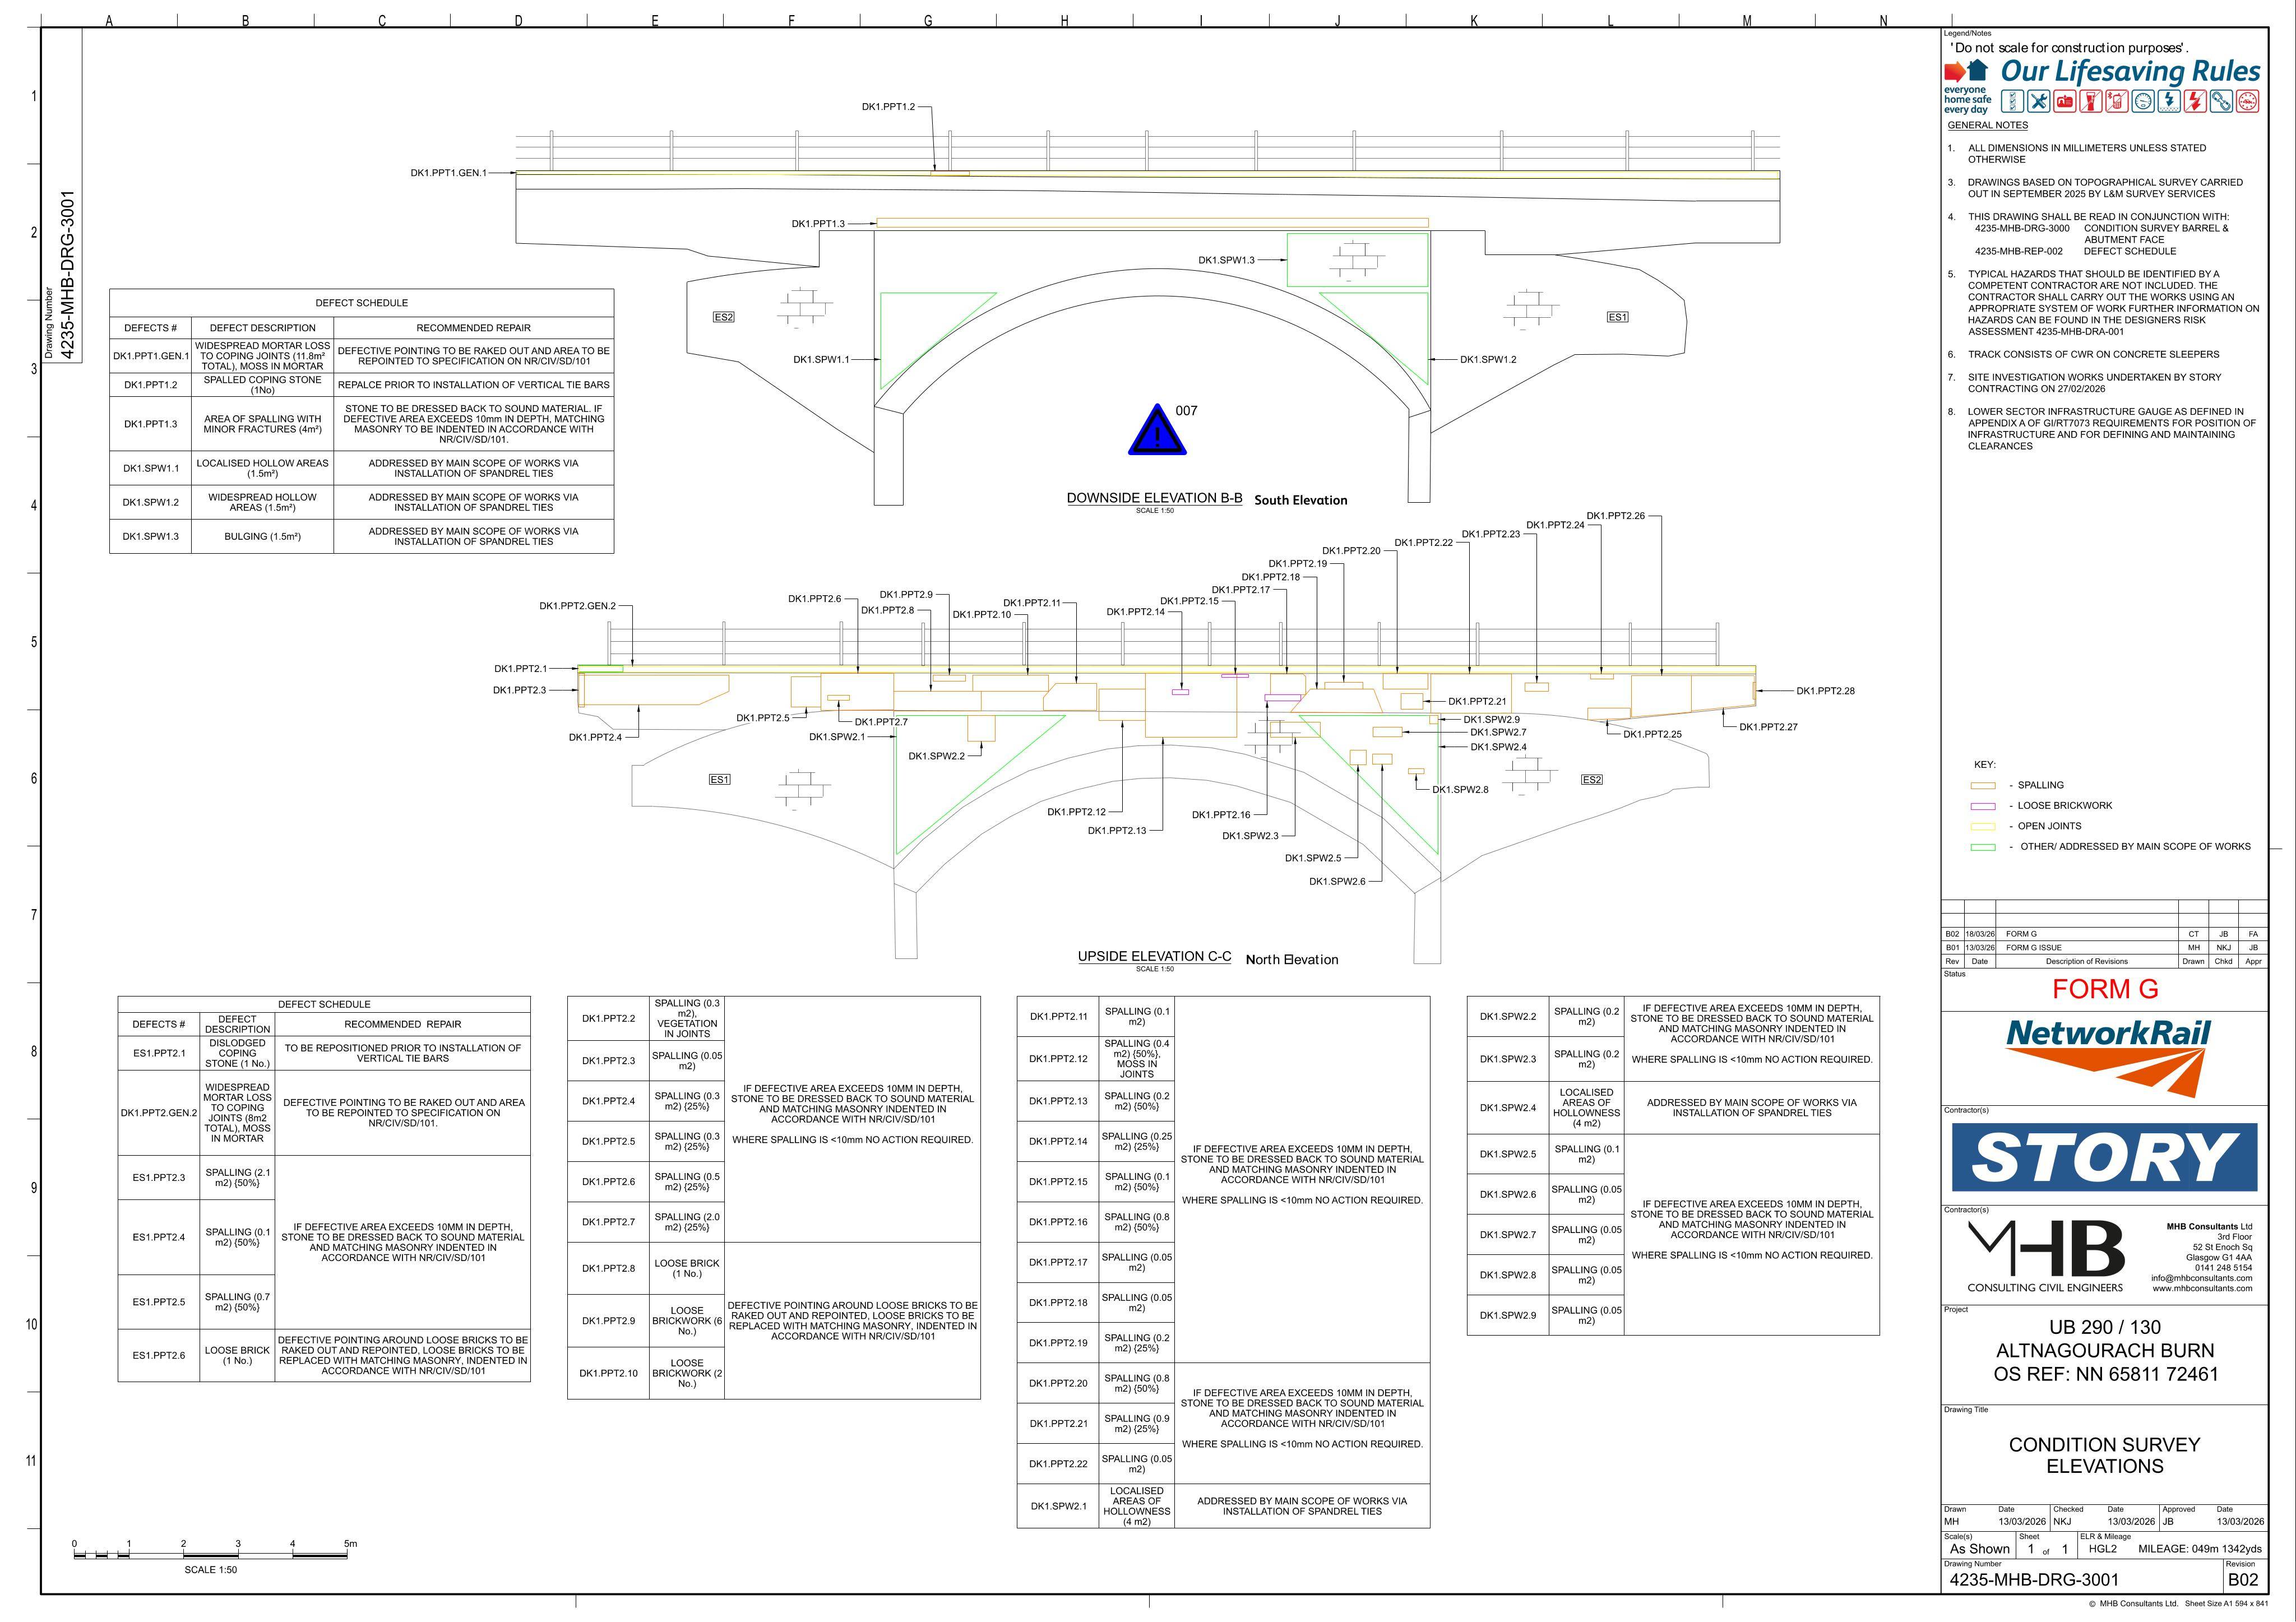This screenshot has width=2296, height=1622.
Task: Click the DK1.PPT2.26 callout label
Action: tap(1615, 516)
